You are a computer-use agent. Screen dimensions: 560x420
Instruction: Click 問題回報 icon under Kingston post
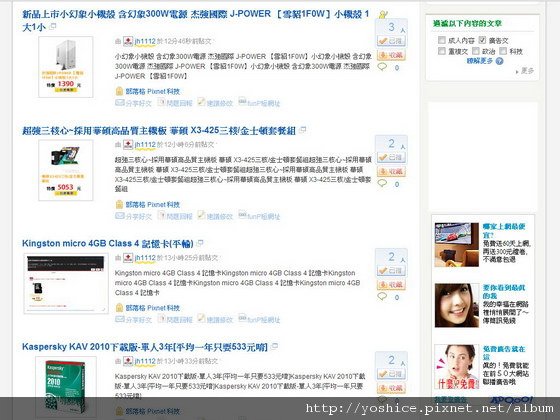[161, 319]
